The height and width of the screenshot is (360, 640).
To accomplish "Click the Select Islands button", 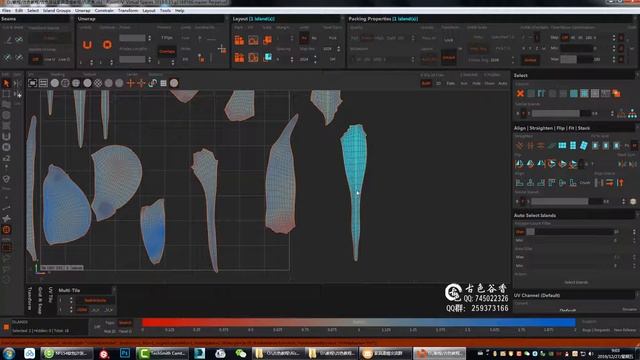I will [x=576, y=282].
